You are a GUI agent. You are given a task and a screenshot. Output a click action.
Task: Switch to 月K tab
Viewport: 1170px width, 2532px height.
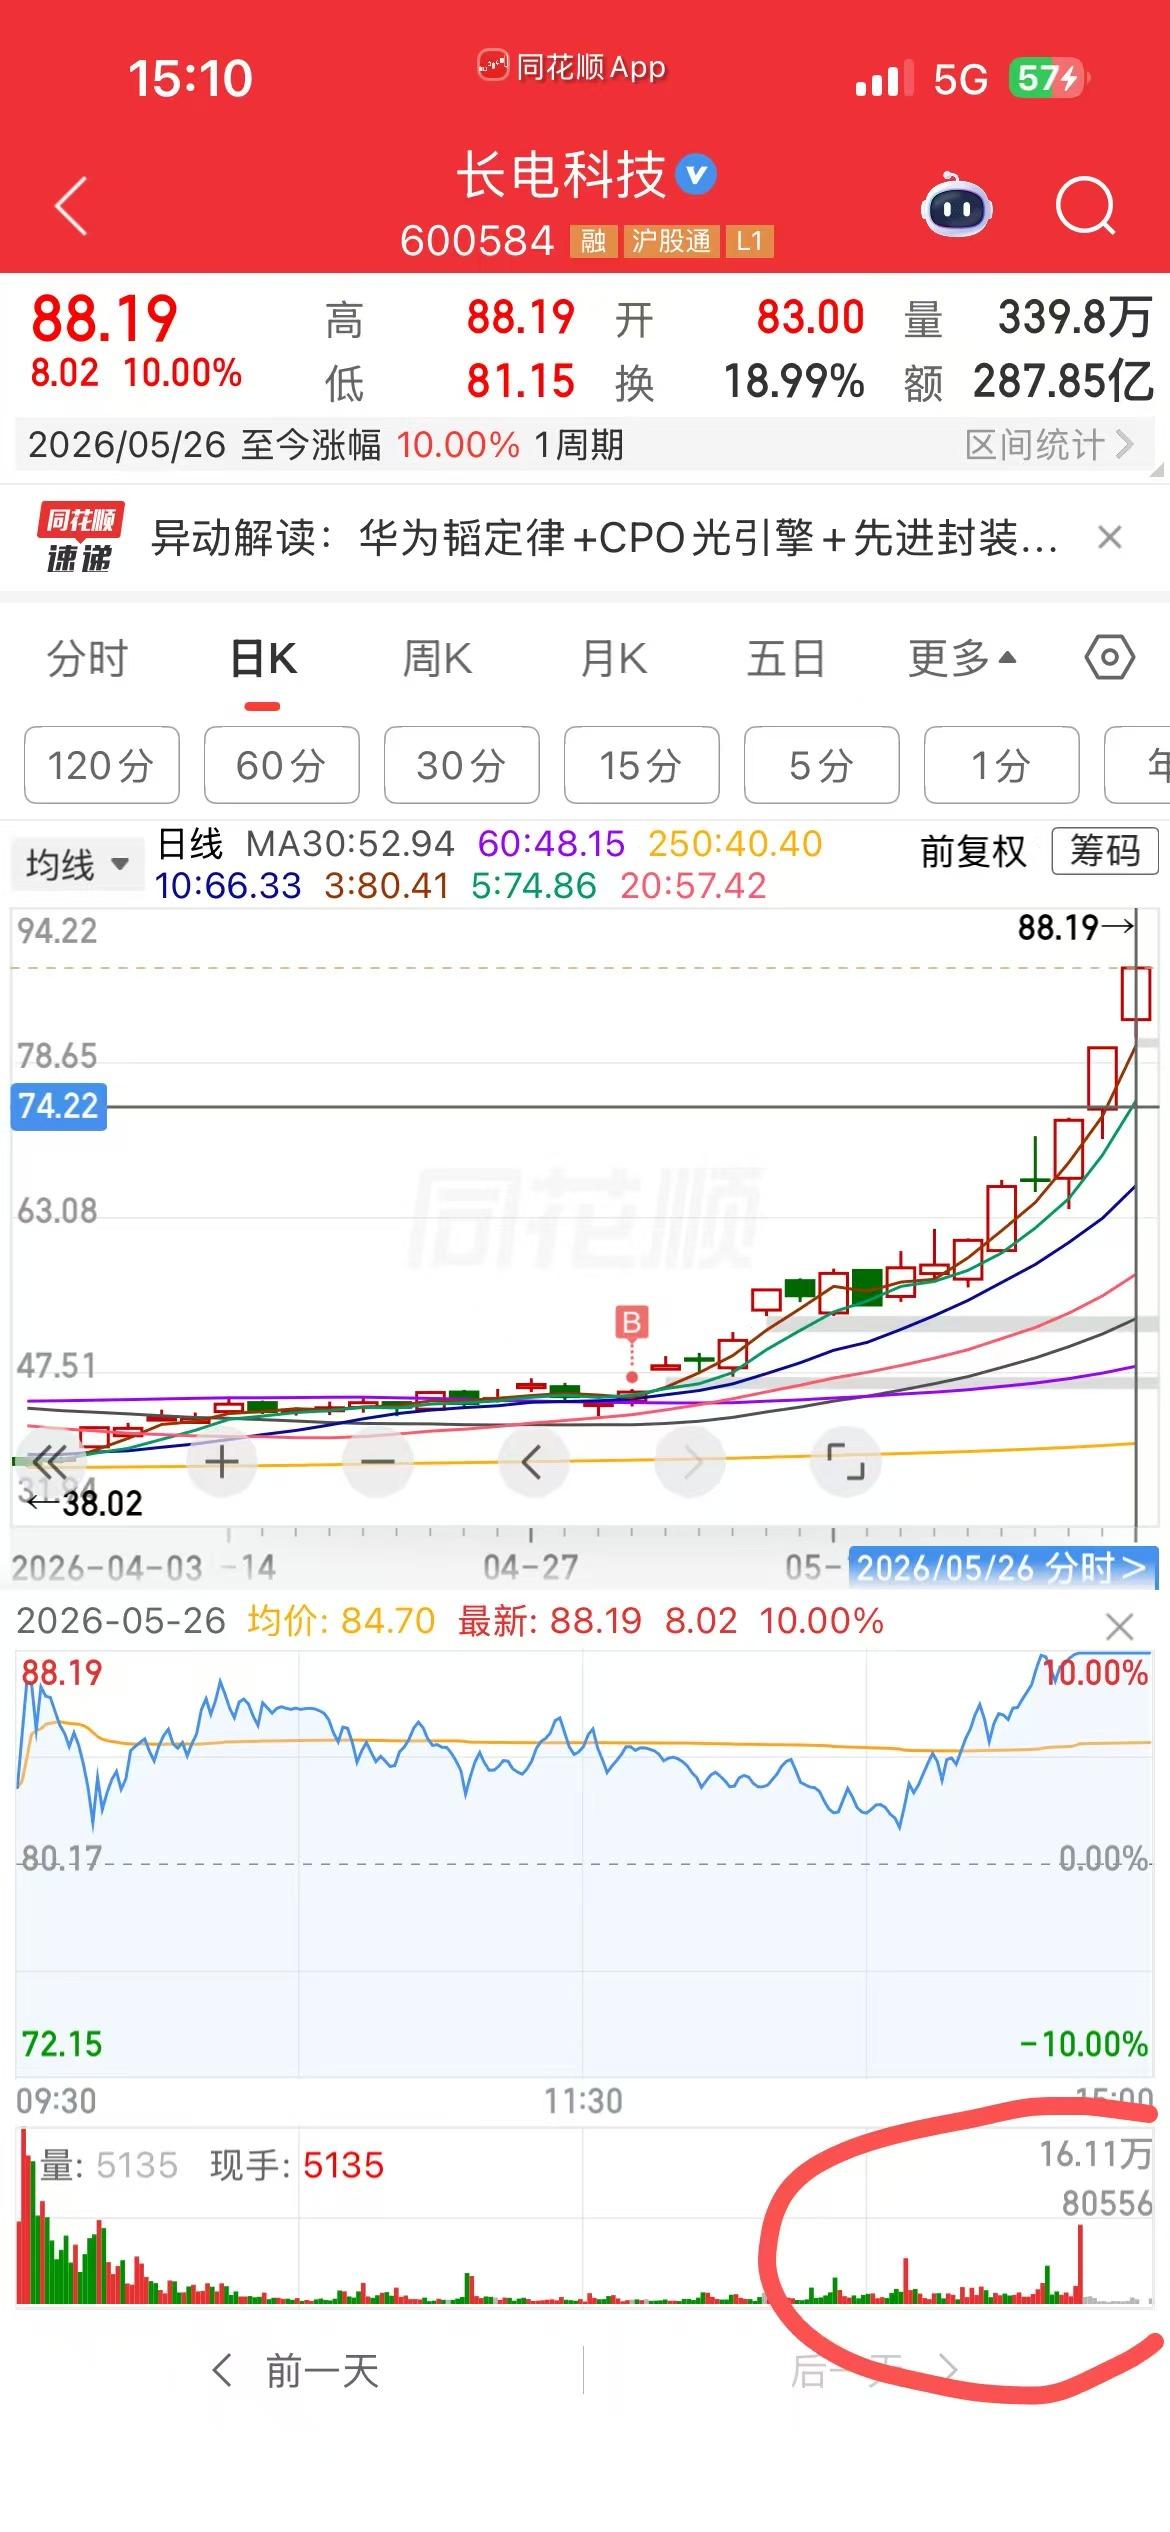[613, 659]
